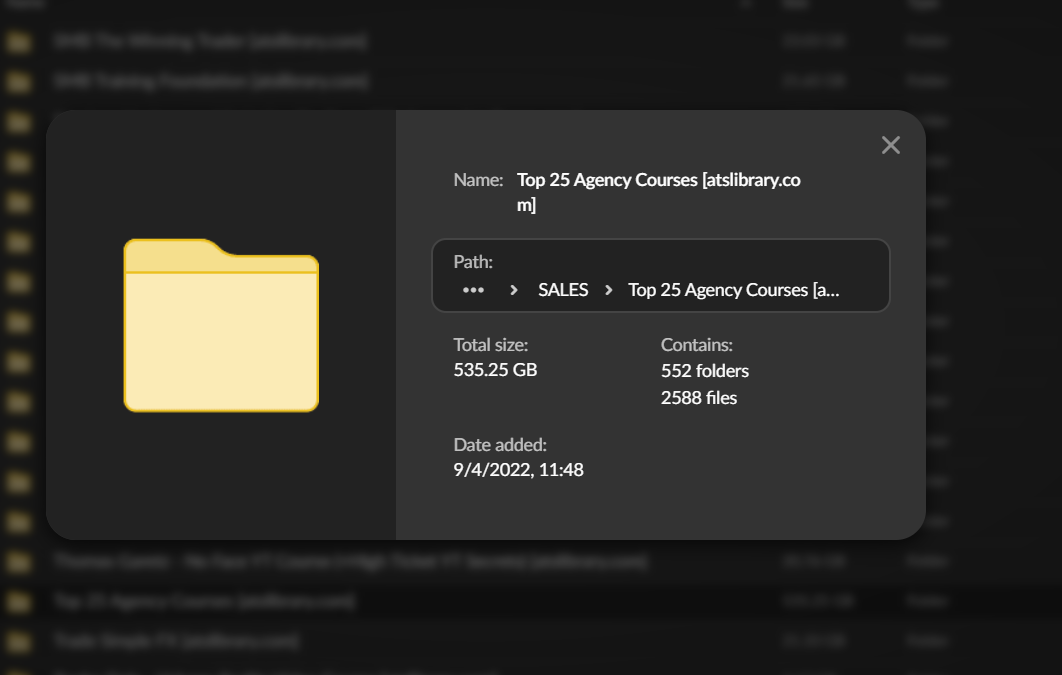
Task: Click the Path label in the path box
Action: click(473, 262)
